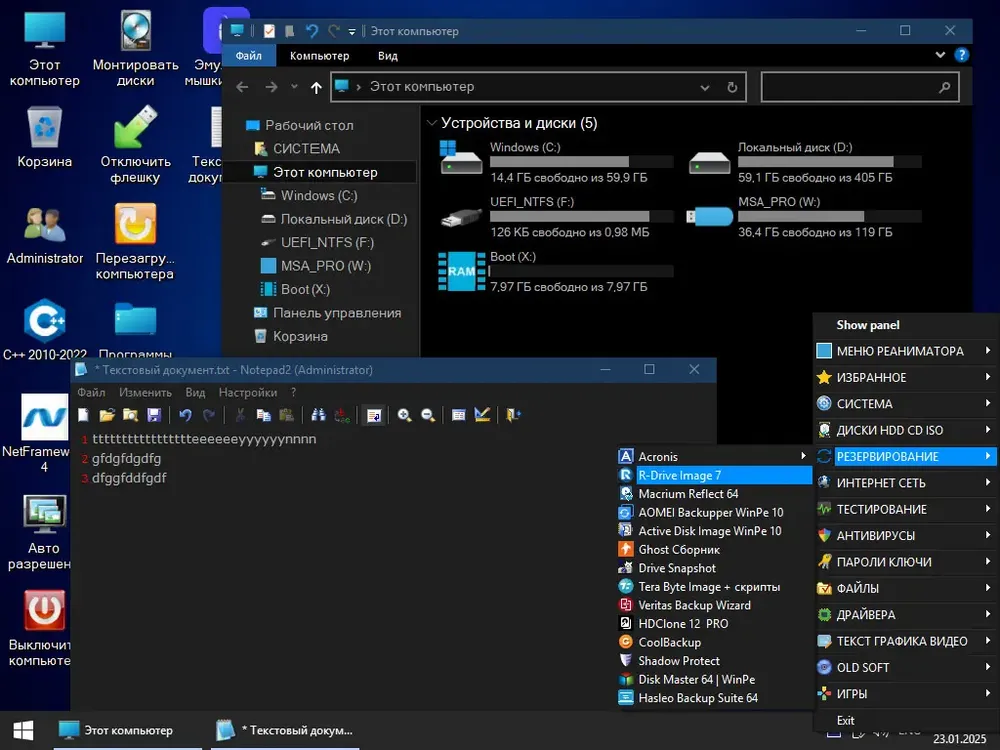
Task: Open the Компьютер ribbon tab
Action: click(x=320, y=56)
